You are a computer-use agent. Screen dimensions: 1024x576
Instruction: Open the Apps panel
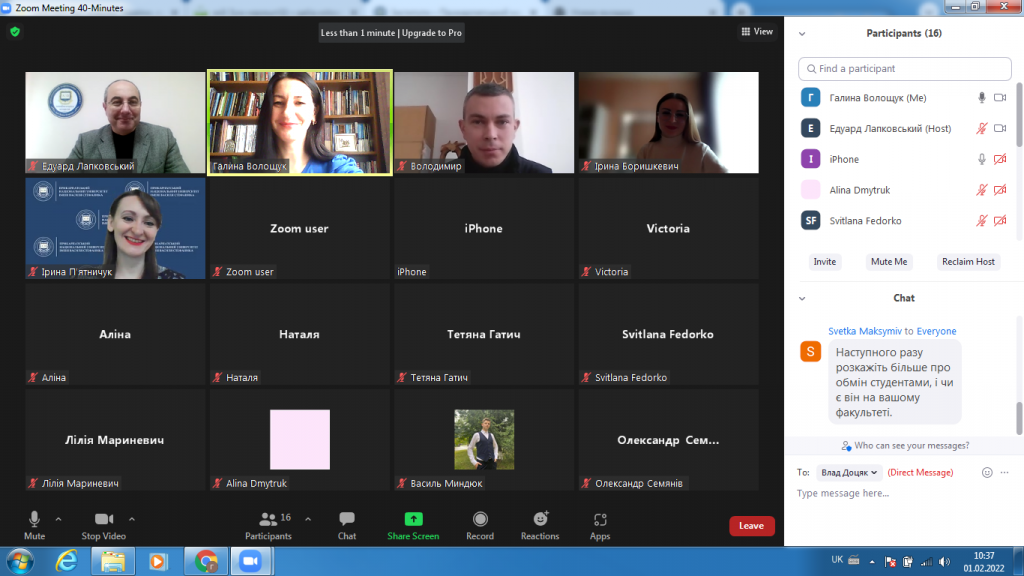pyautogui.click(x=600, y=519)
